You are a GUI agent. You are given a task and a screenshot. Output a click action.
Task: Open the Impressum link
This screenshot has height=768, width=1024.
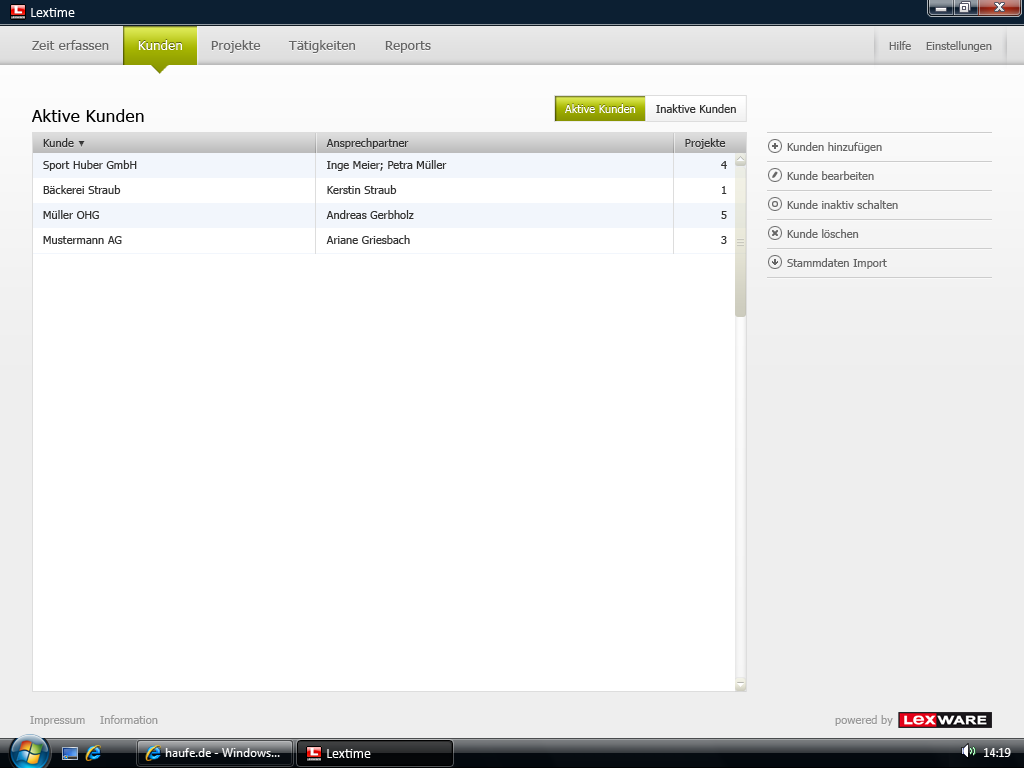click(57, 720)
